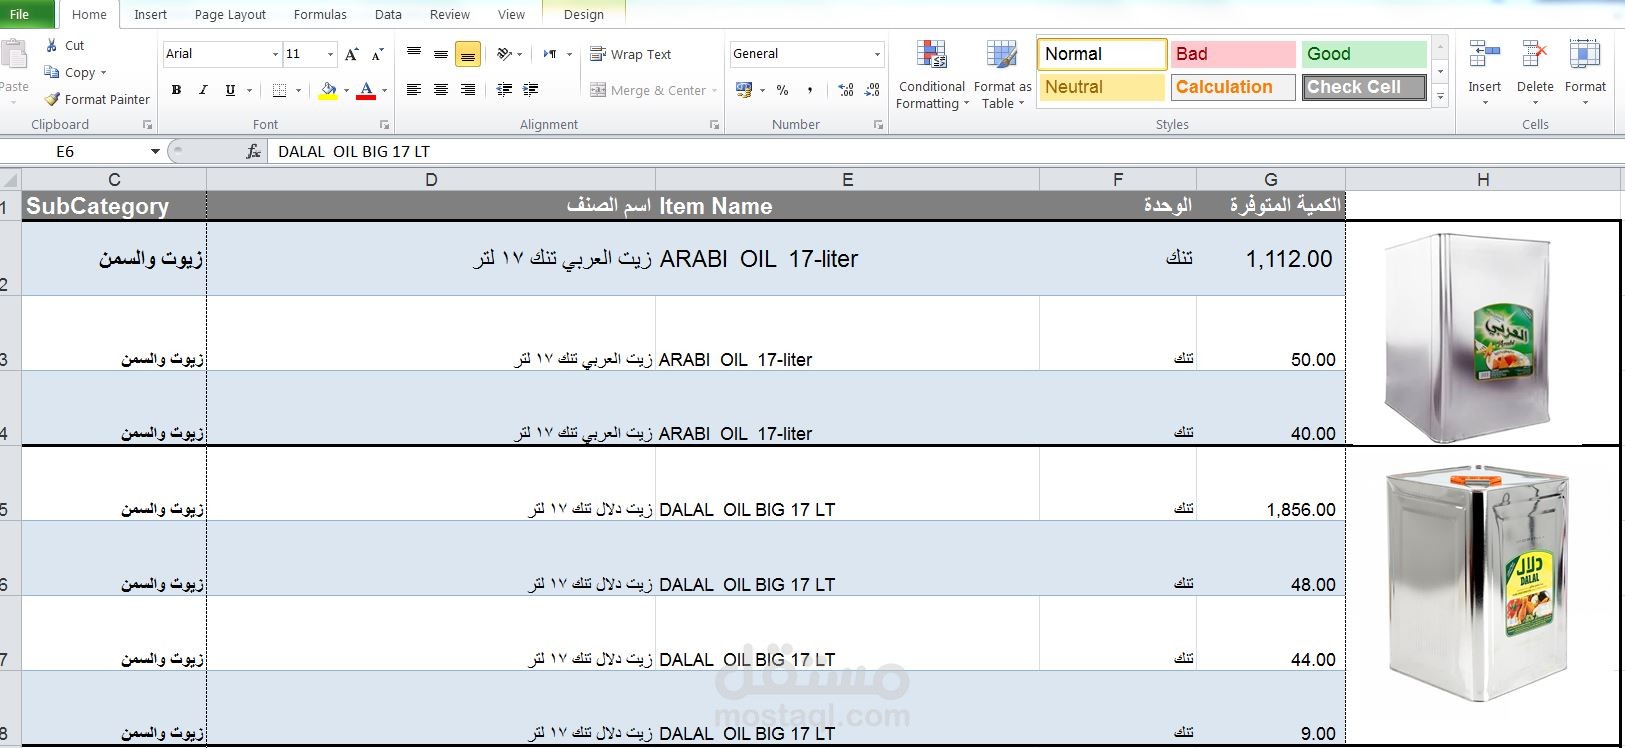Click the Insert Cells icon

point(1485,54)
